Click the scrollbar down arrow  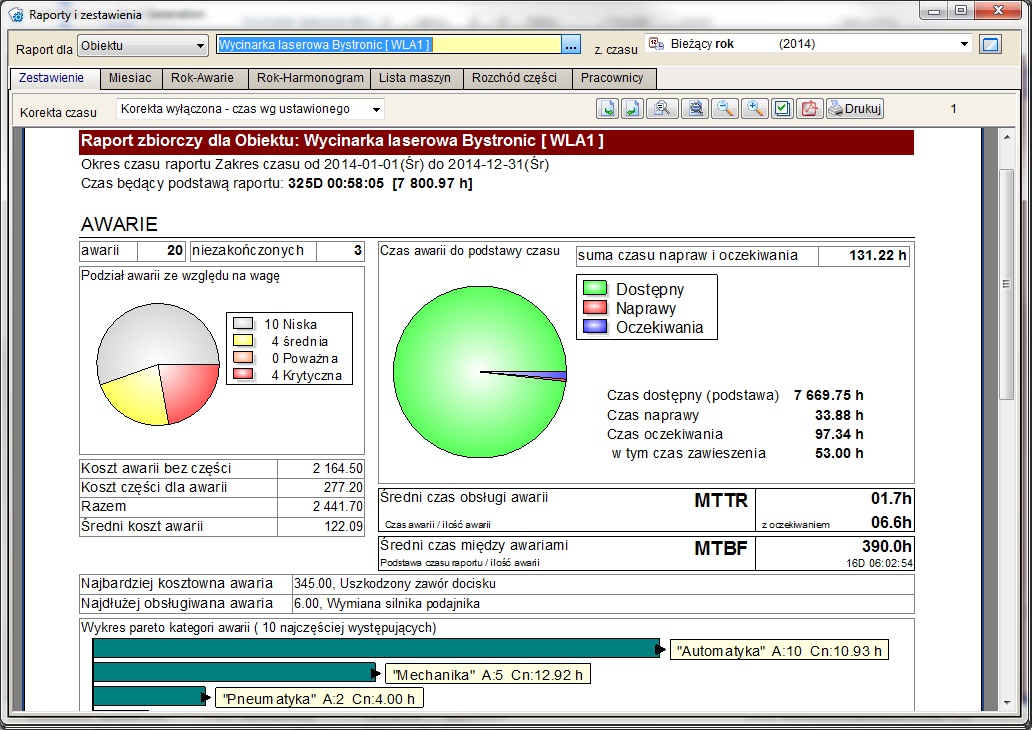[x=1006, y=703]
